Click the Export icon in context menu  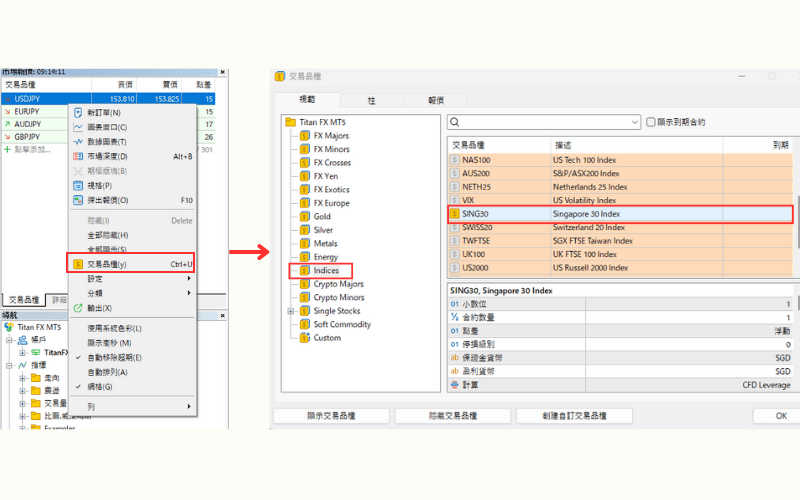[x=78, y=308]
